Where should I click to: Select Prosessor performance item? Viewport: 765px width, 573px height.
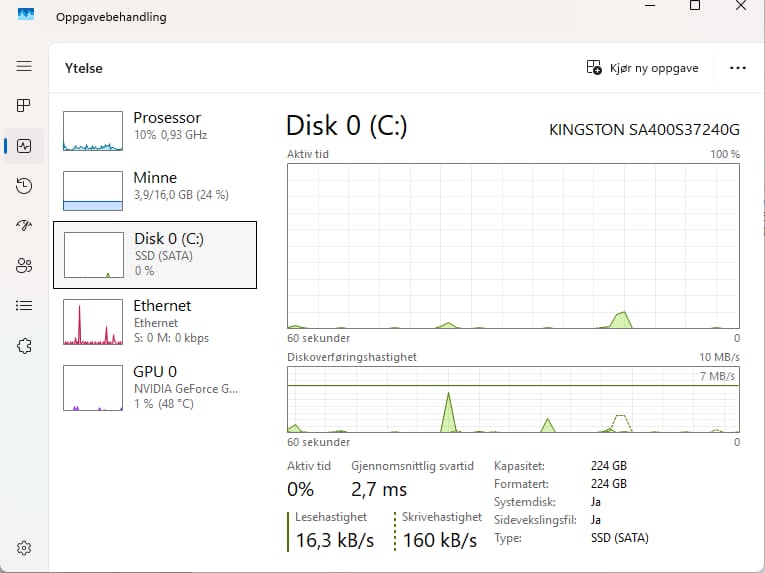(155, 130)
